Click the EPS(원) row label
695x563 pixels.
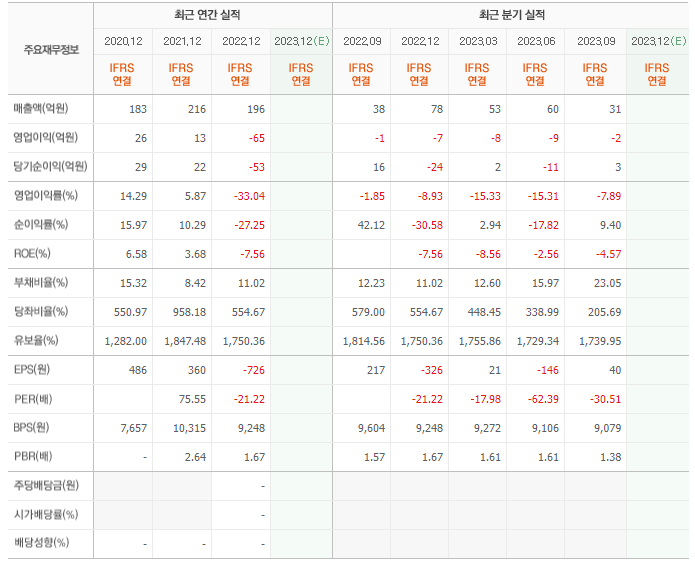31,369
